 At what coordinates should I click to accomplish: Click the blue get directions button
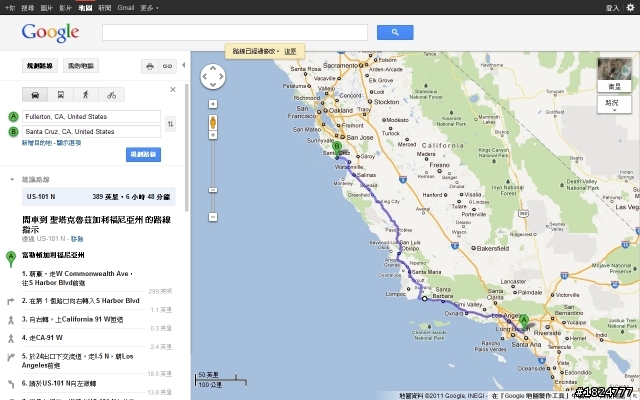(143, 154)
